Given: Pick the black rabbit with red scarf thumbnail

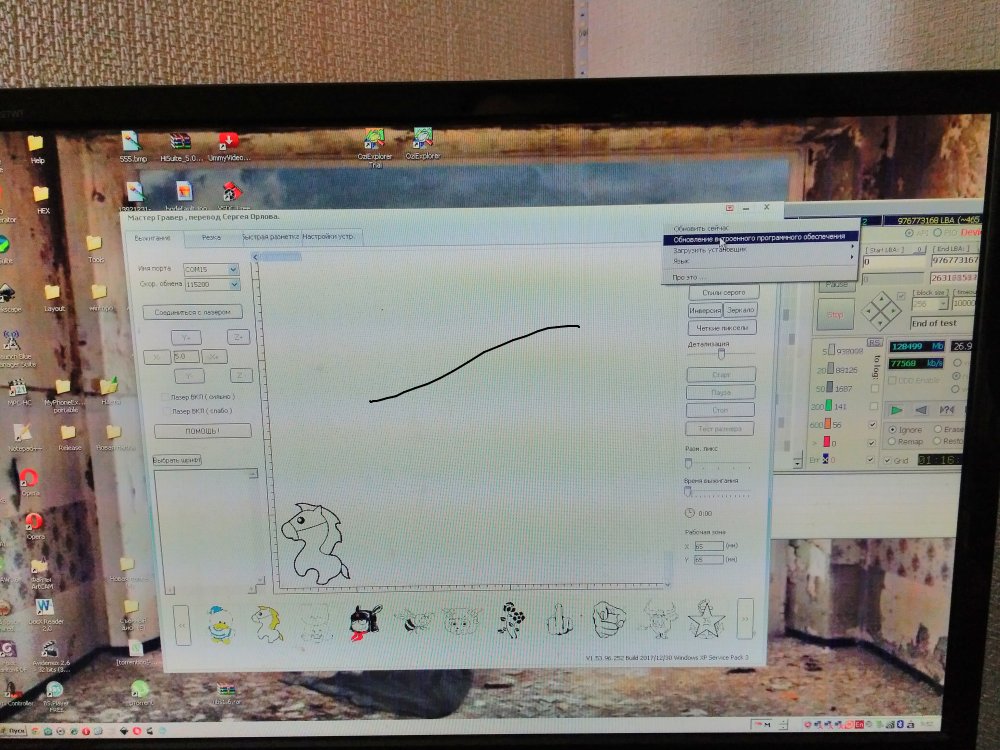Looking at the screenshot, I should click(x=366, y=622).
